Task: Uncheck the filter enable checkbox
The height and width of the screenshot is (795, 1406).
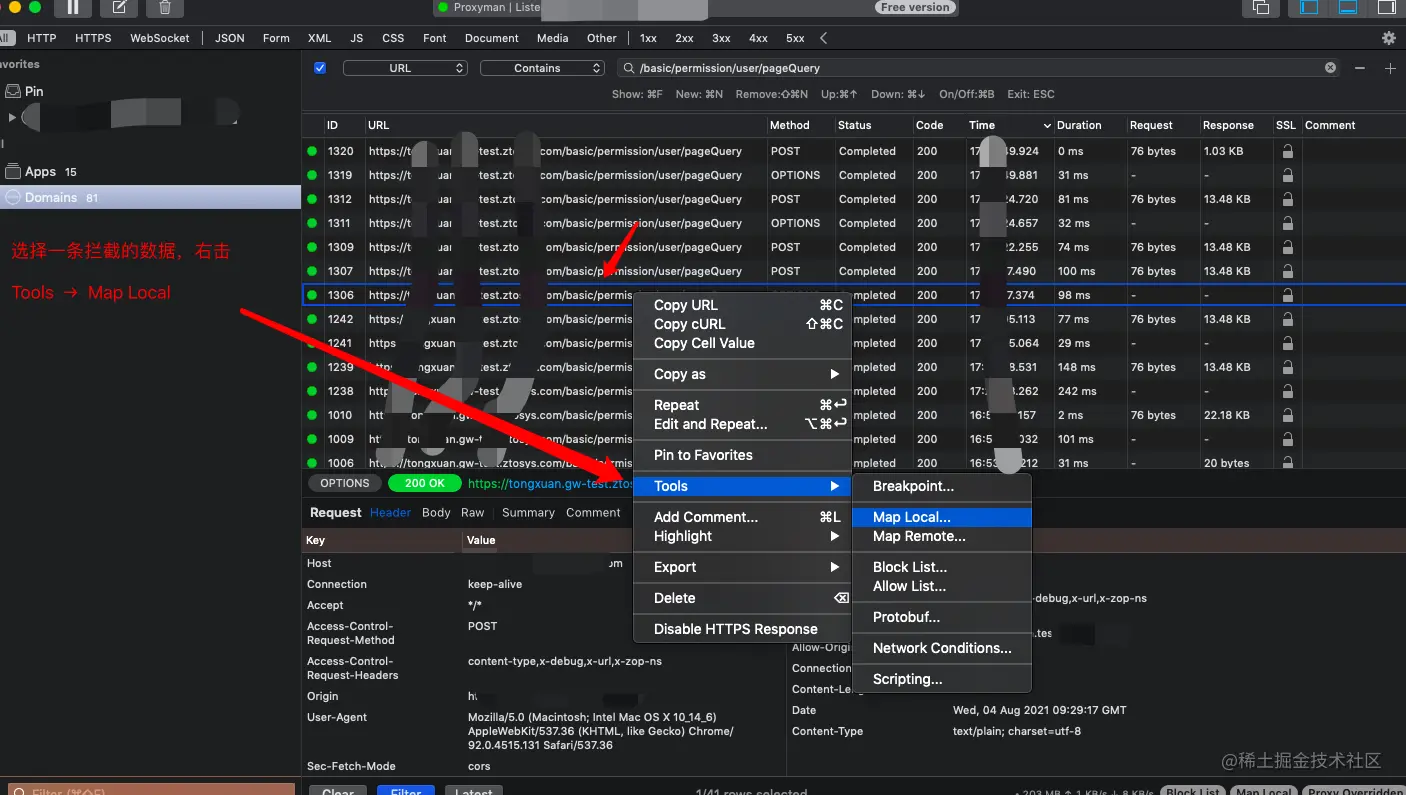Action: pos(320,68)
